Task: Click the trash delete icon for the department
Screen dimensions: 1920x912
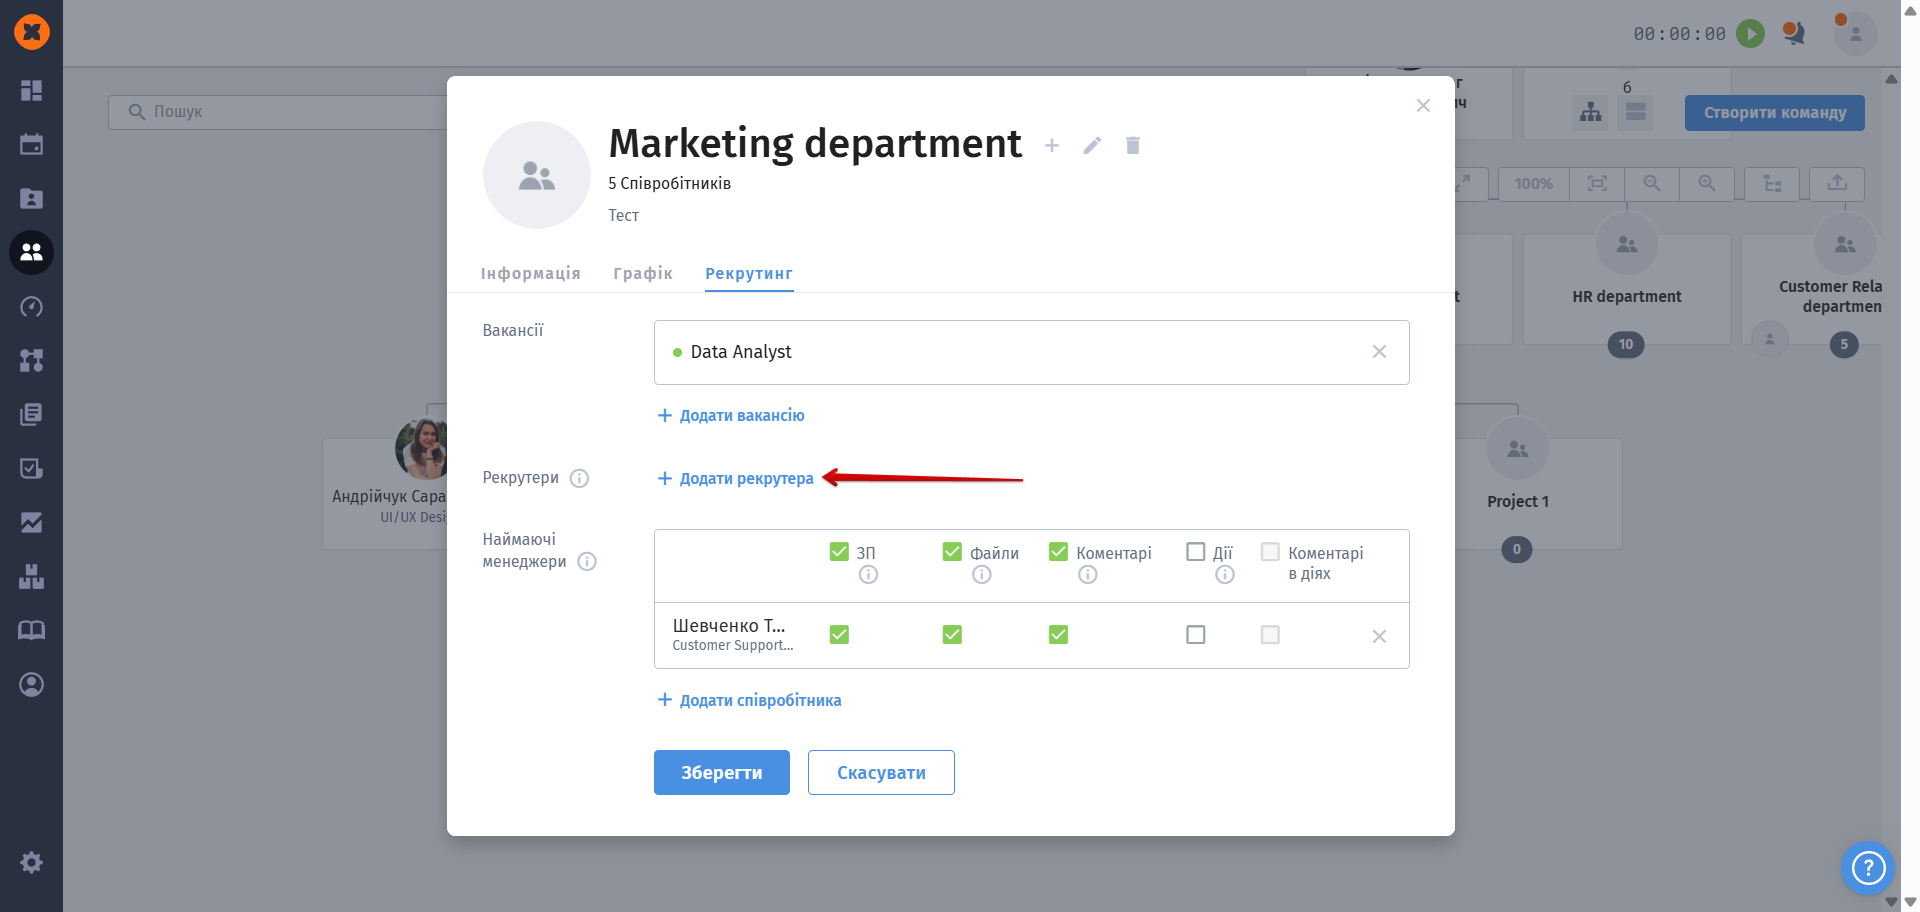Action: 1132,146
